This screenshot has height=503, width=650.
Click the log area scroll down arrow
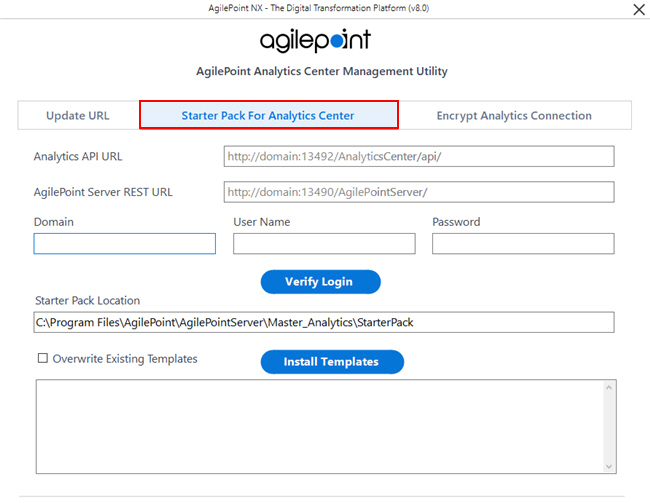click(x=609, y=466)
